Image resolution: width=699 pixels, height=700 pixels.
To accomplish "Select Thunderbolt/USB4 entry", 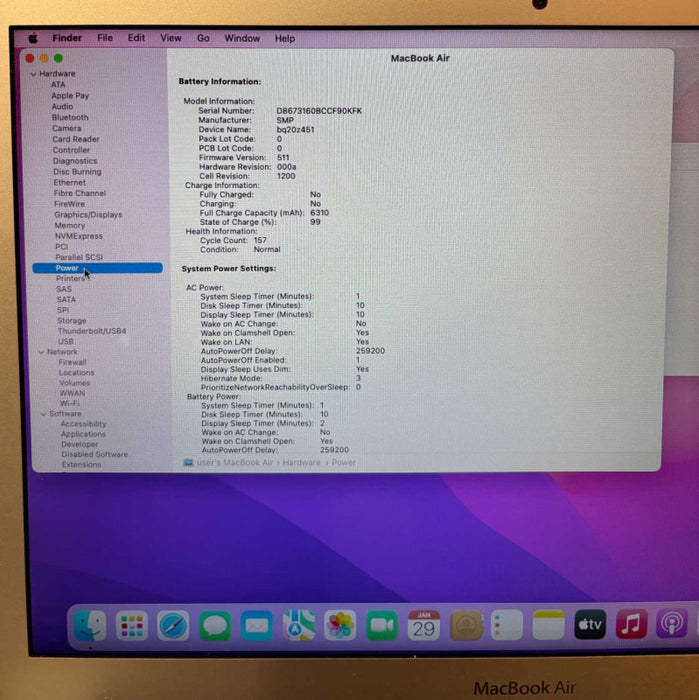I will (x=92, y=331).
